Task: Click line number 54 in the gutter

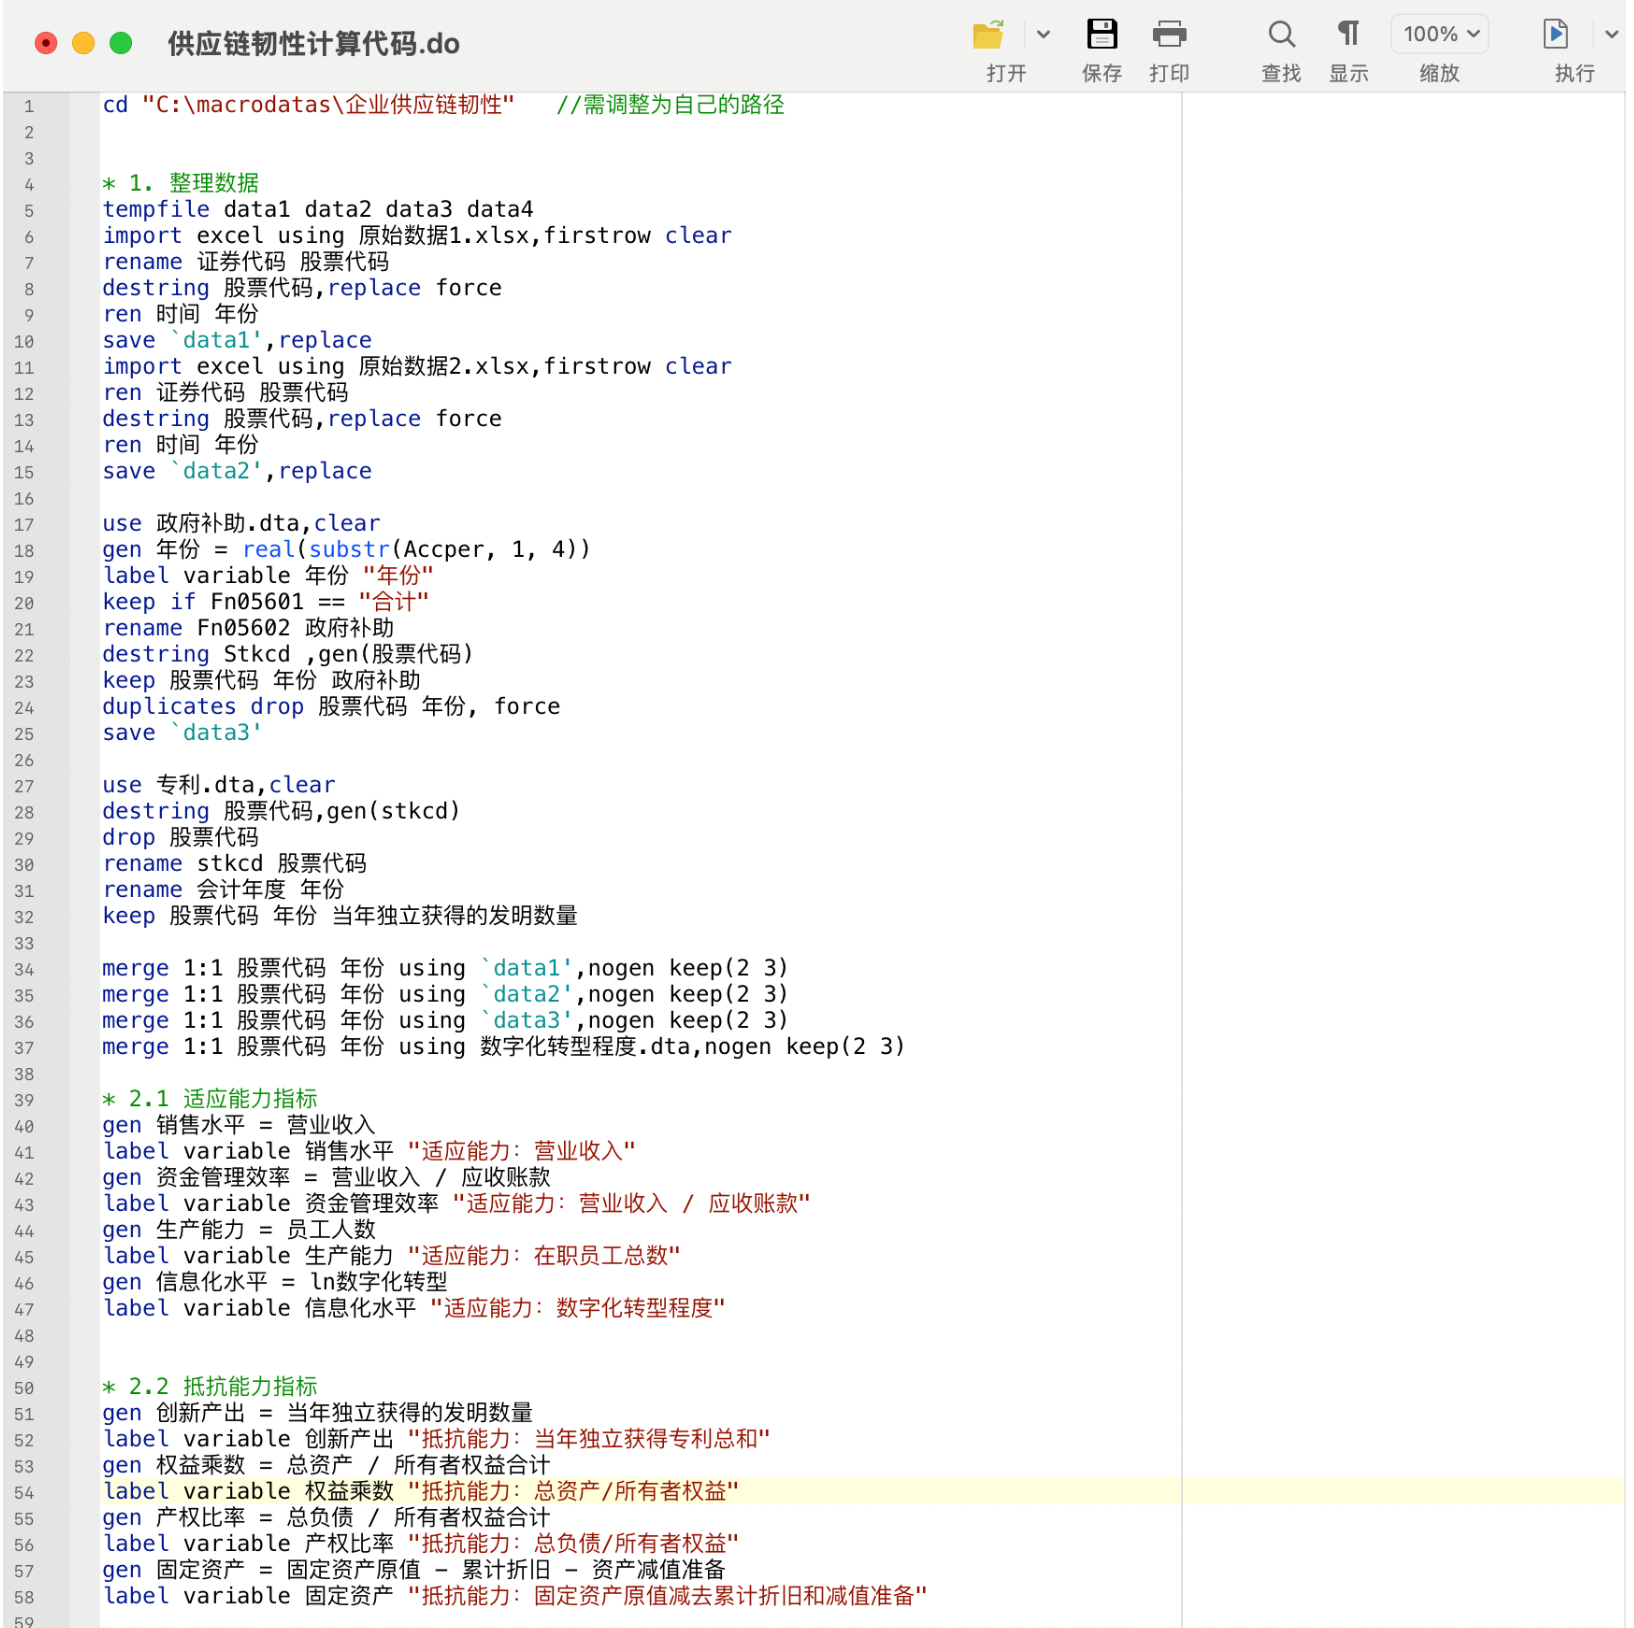Action: point(25,1493)
